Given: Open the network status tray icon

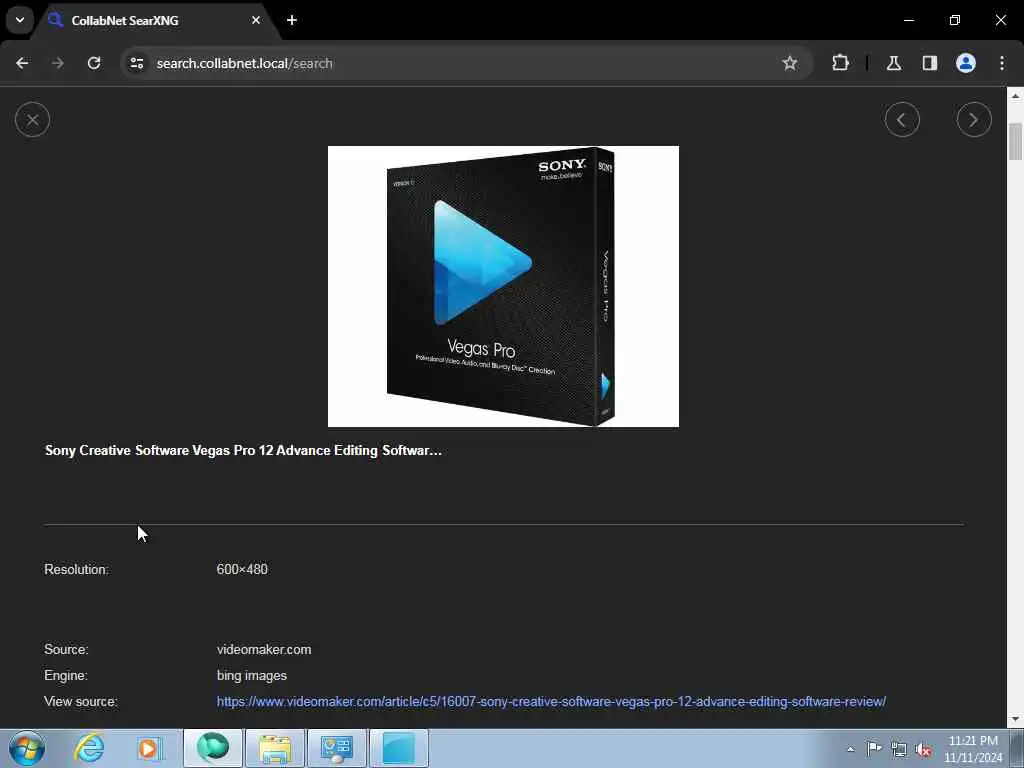Looking at the screenshot, I should pyautogui.click(x=899, y=749).
